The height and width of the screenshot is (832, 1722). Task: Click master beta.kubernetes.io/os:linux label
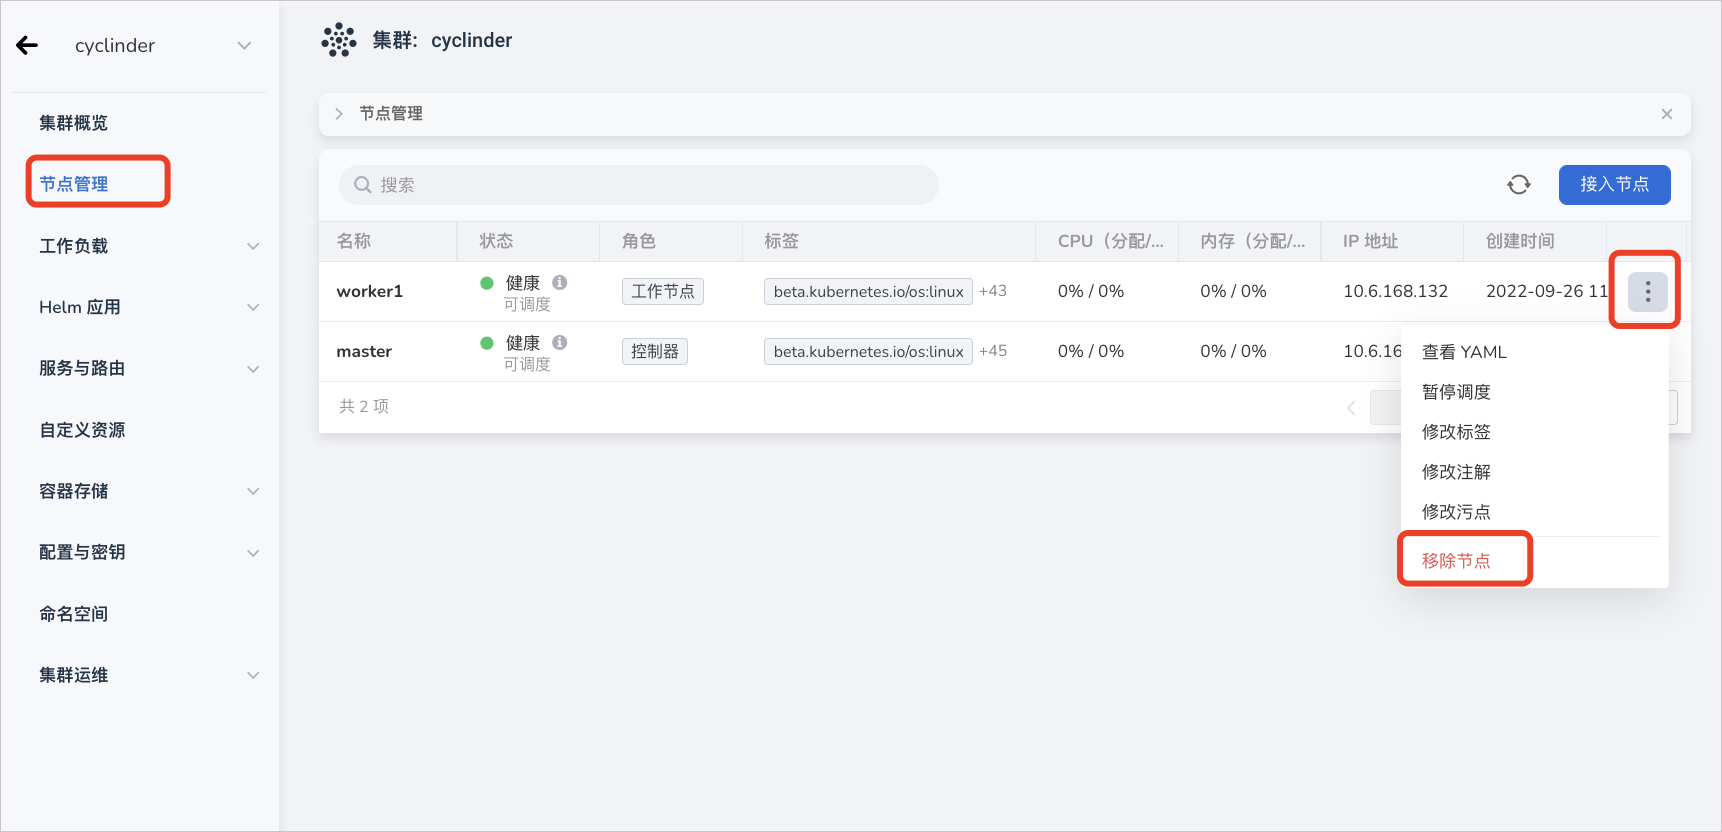click(868, 351)
